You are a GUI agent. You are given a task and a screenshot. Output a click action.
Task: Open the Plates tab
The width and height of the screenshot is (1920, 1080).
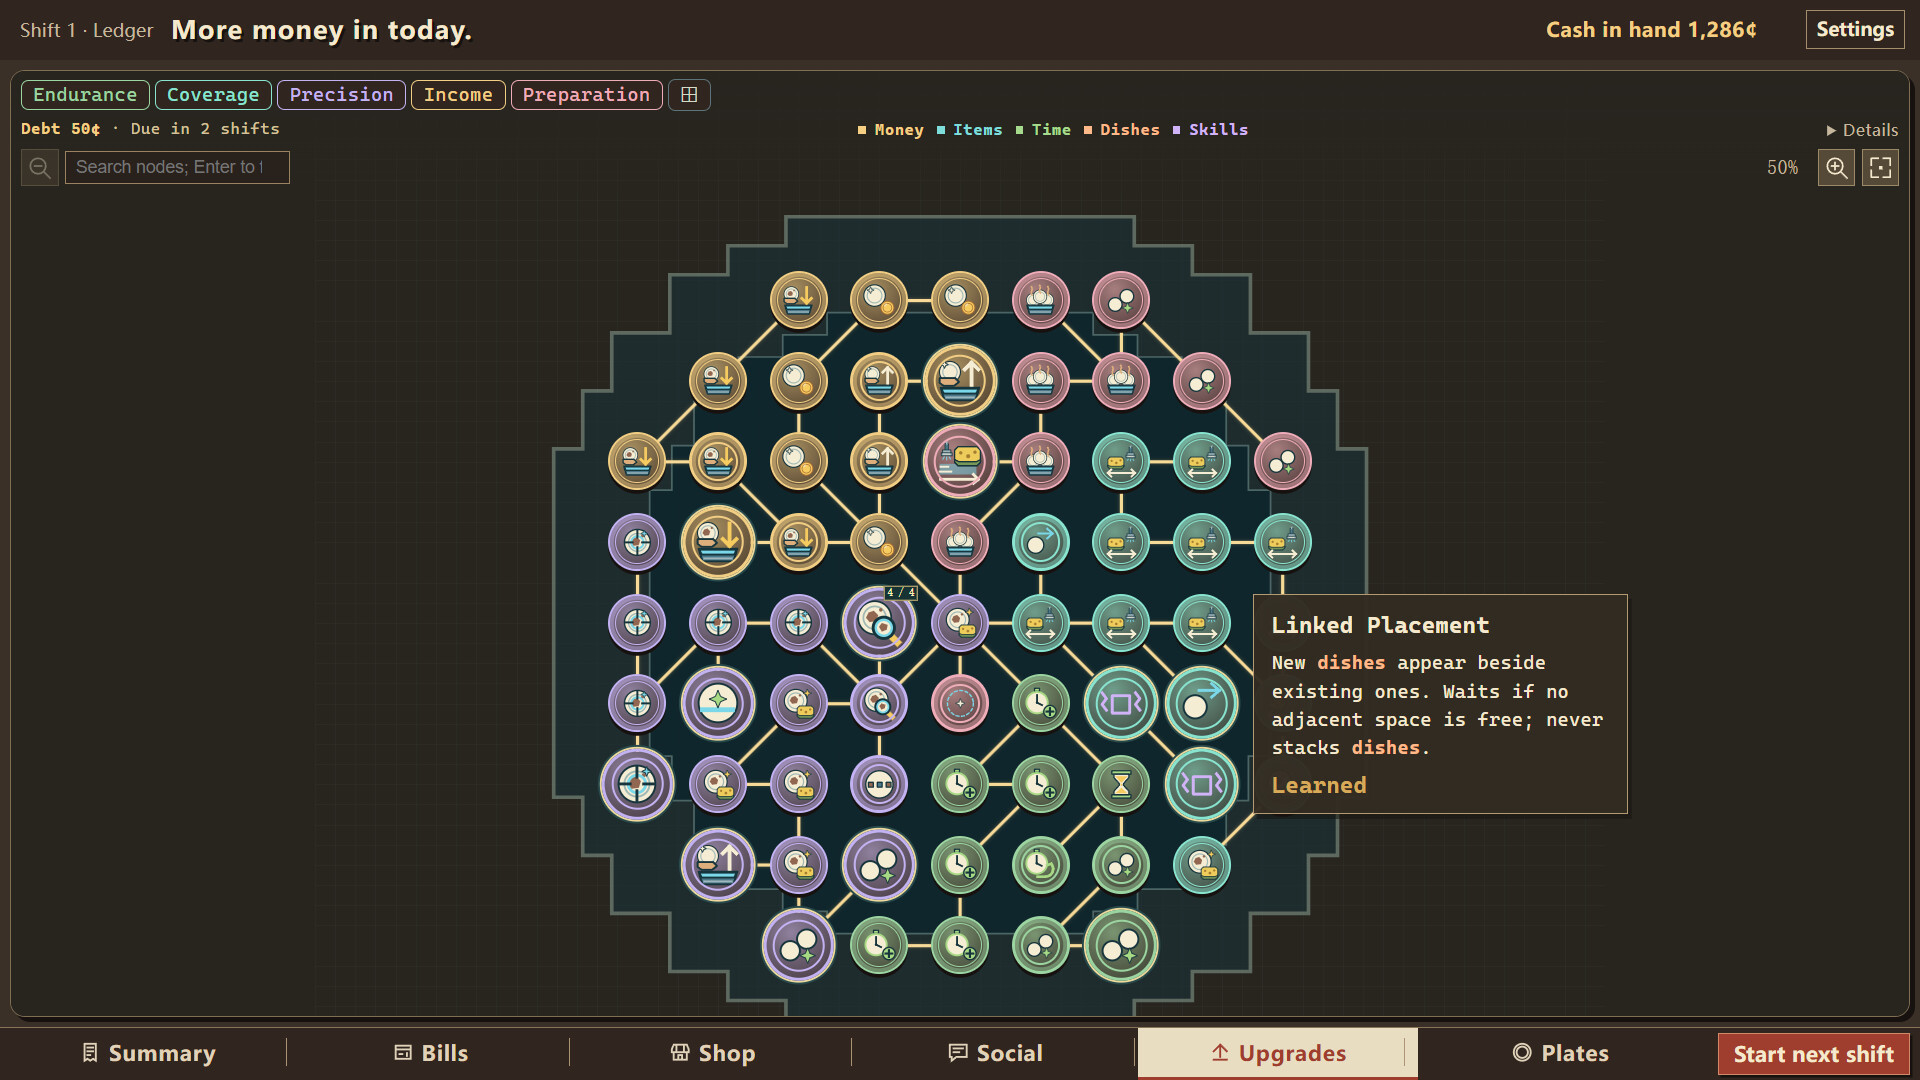point(1560,1053)
